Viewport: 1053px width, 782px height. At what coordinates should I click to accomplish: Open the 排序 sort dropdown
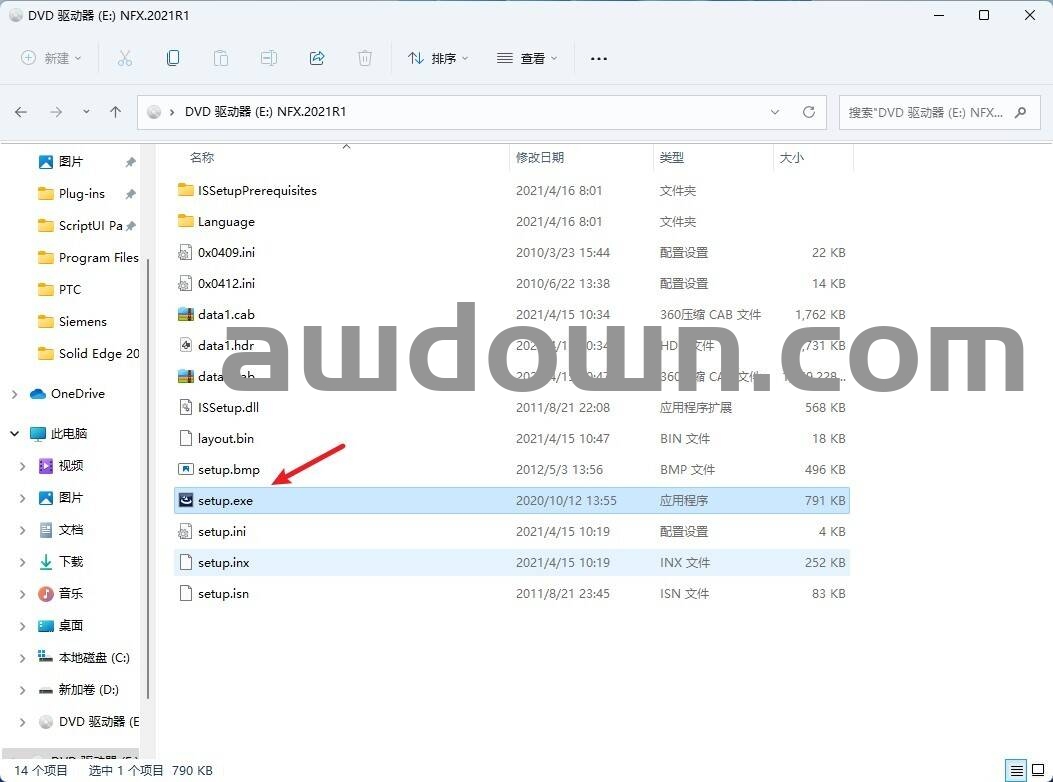[438, 59]
